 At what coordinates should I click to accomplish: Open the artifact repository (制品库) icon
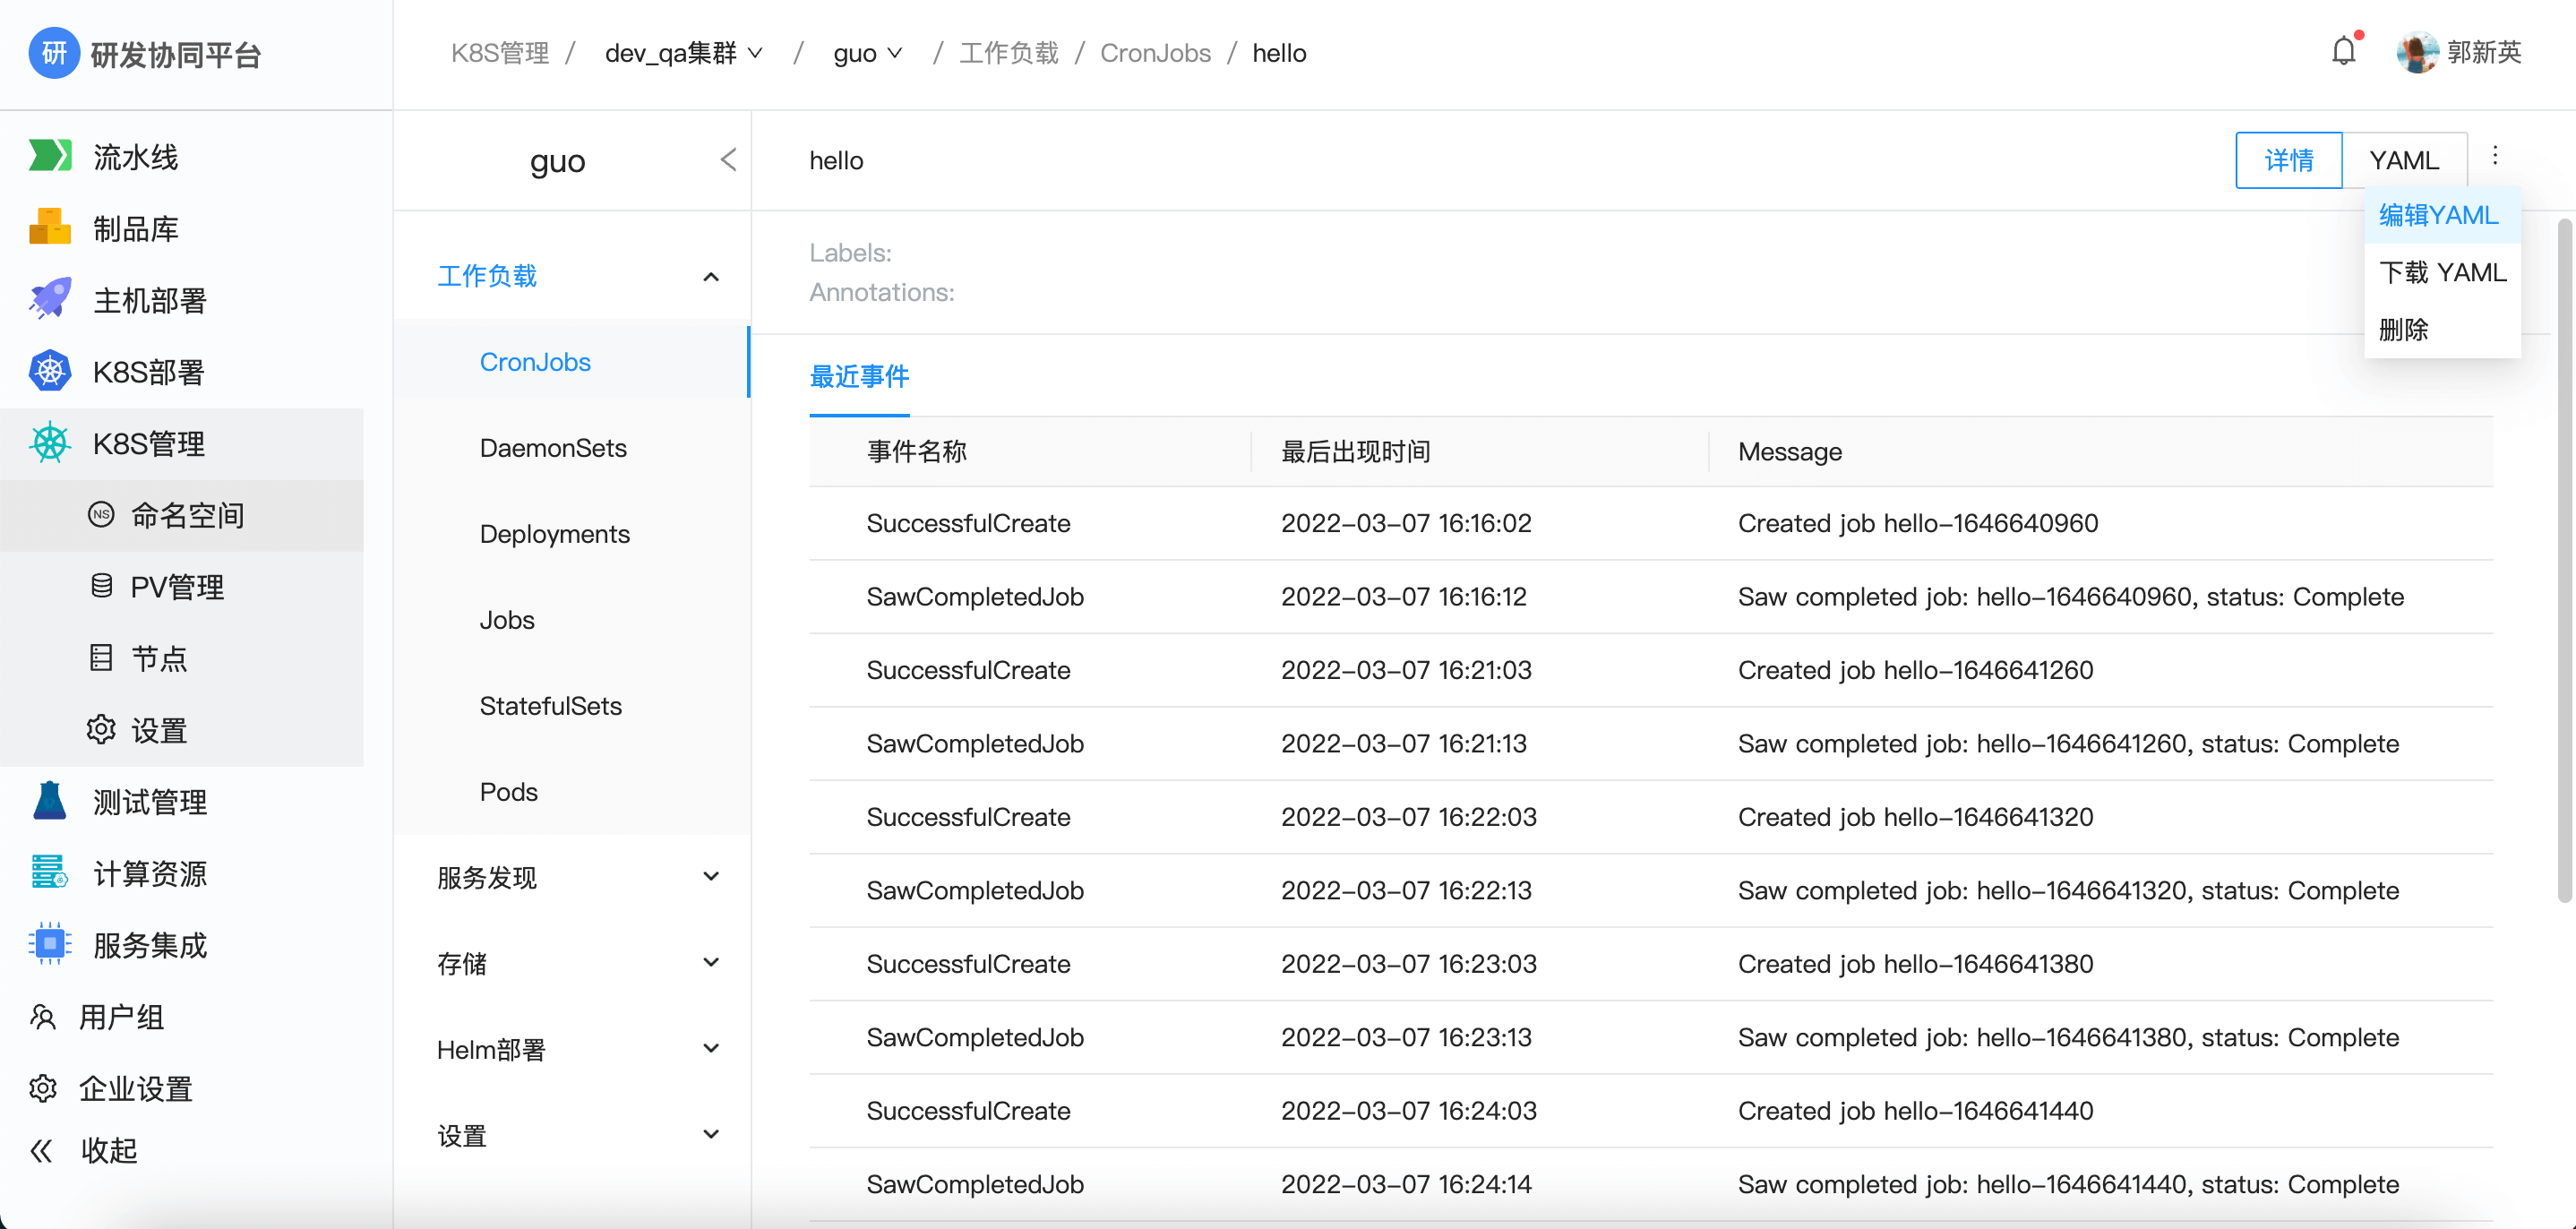click(50, 228)
